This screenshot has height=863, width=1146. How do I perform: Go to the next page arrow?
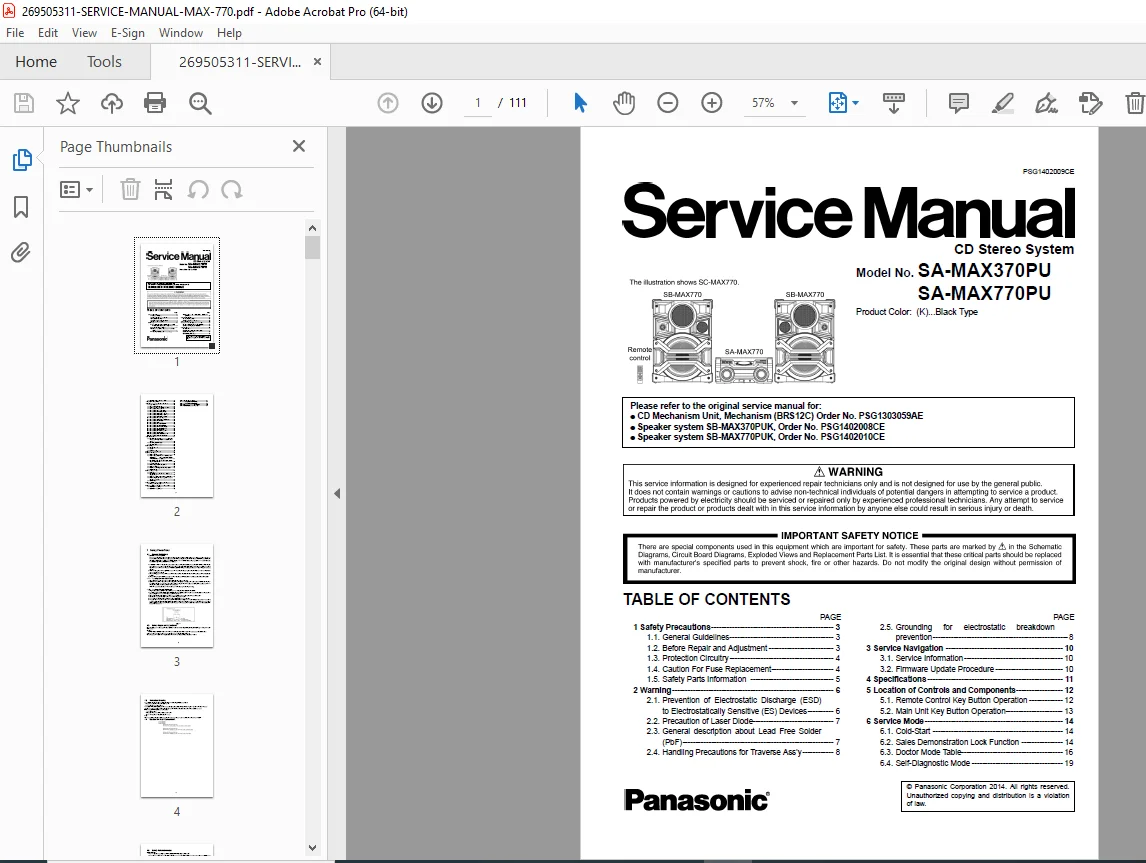pyautogui.click(x=432, y=103)
